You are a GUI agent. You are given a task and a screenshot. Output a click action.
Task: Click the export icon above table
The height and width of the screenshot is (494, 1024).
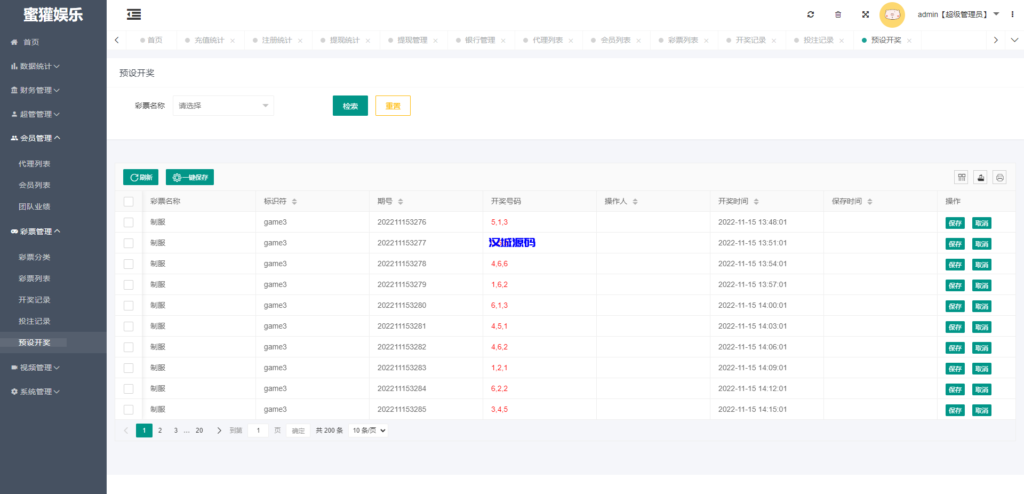(980, 177)
